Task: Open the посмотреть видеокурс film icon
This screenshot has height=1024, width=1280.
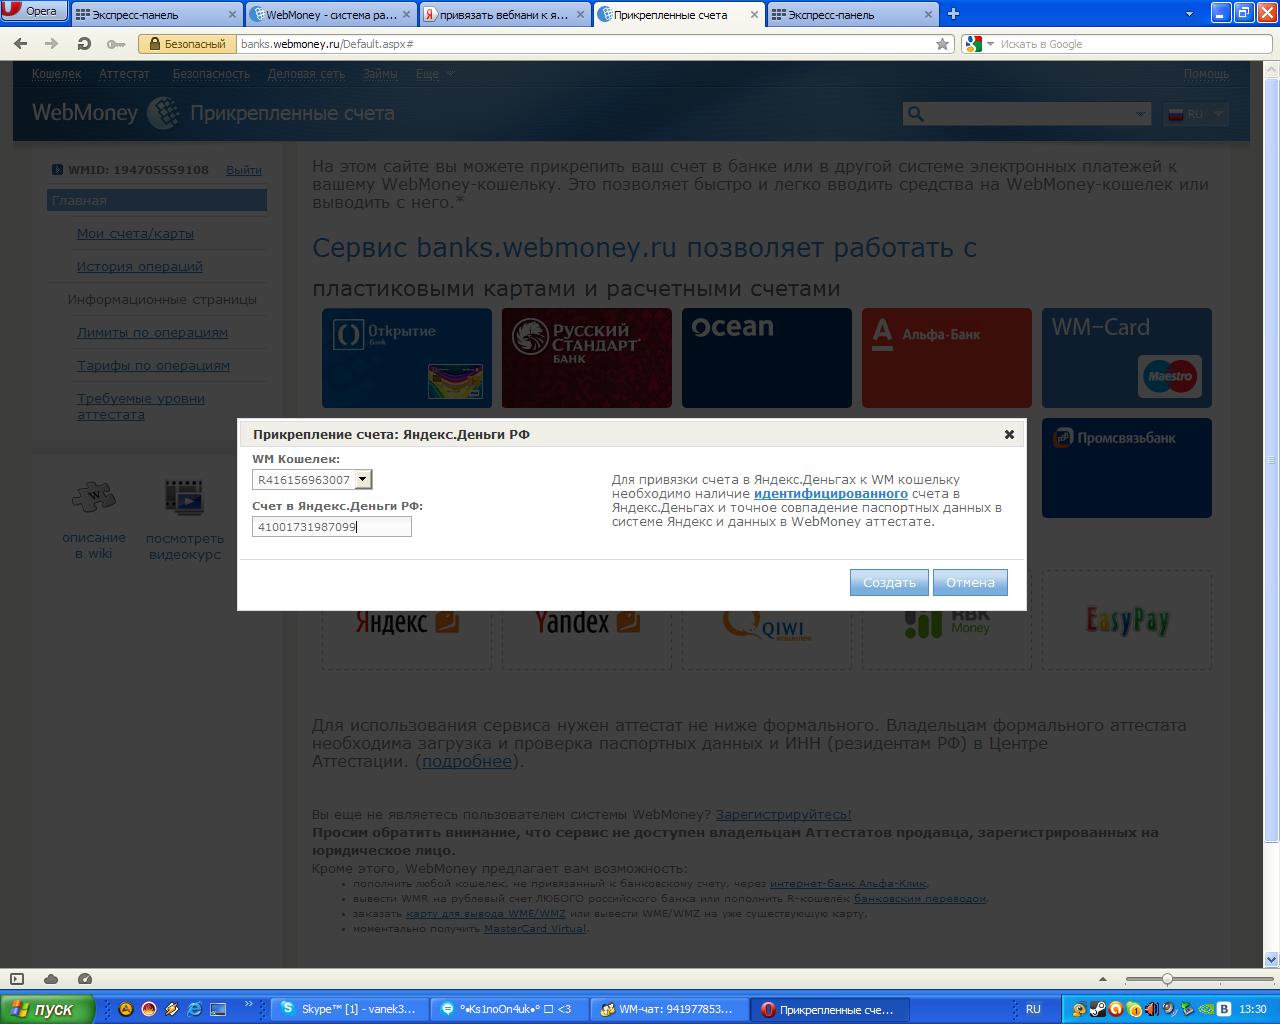Action: point(185,498)
